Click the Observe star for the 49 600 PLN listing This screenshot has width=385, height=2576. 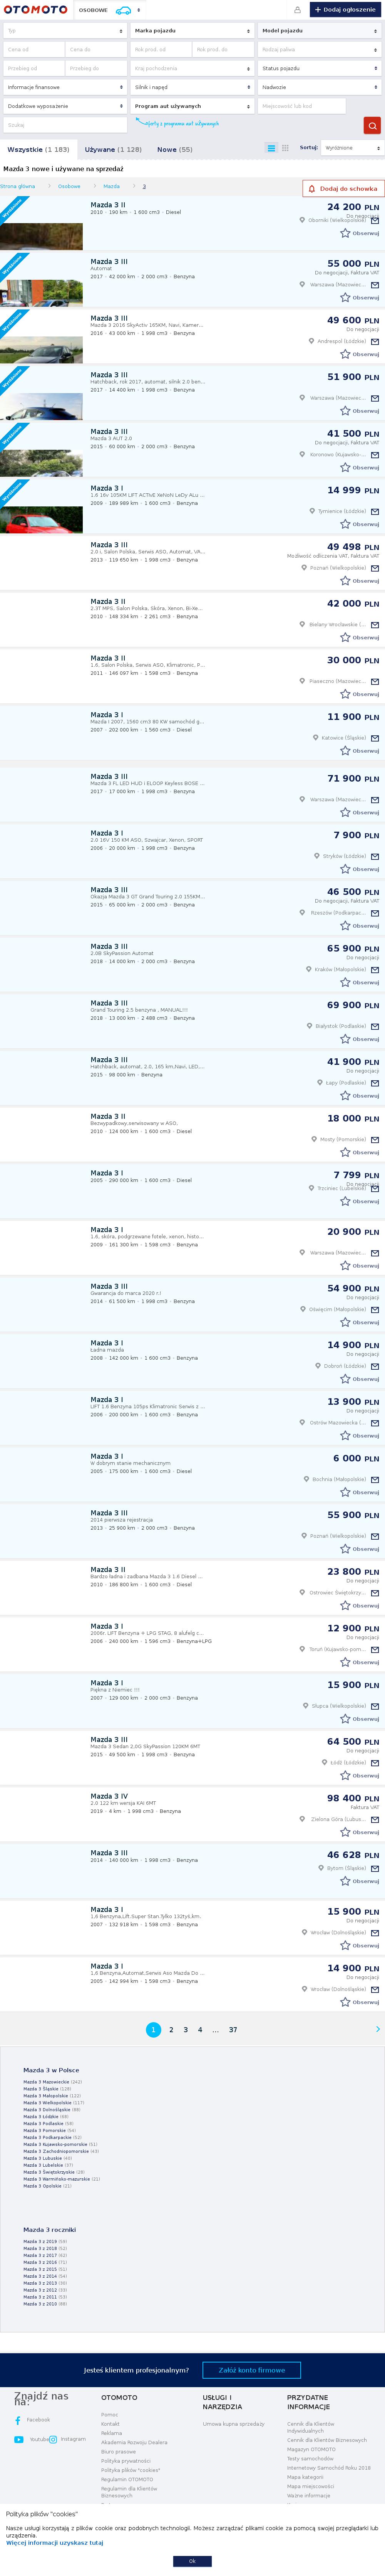pyautogui.click(x=345, y=354)
